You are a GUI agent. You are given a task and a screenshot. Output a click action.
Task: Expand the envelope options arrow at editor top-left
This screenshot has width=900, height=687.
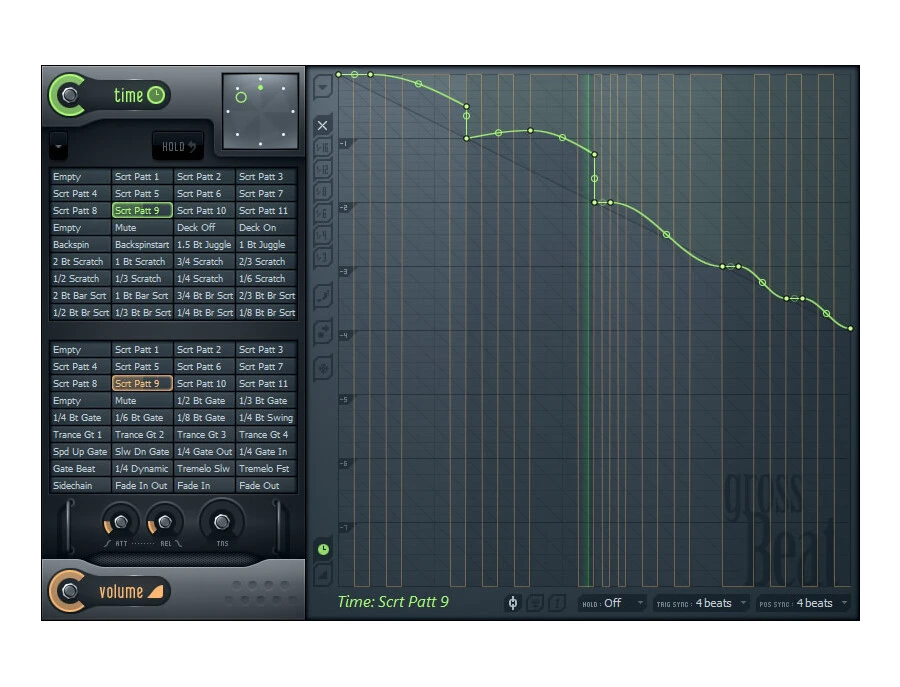(x=323, y=88)
